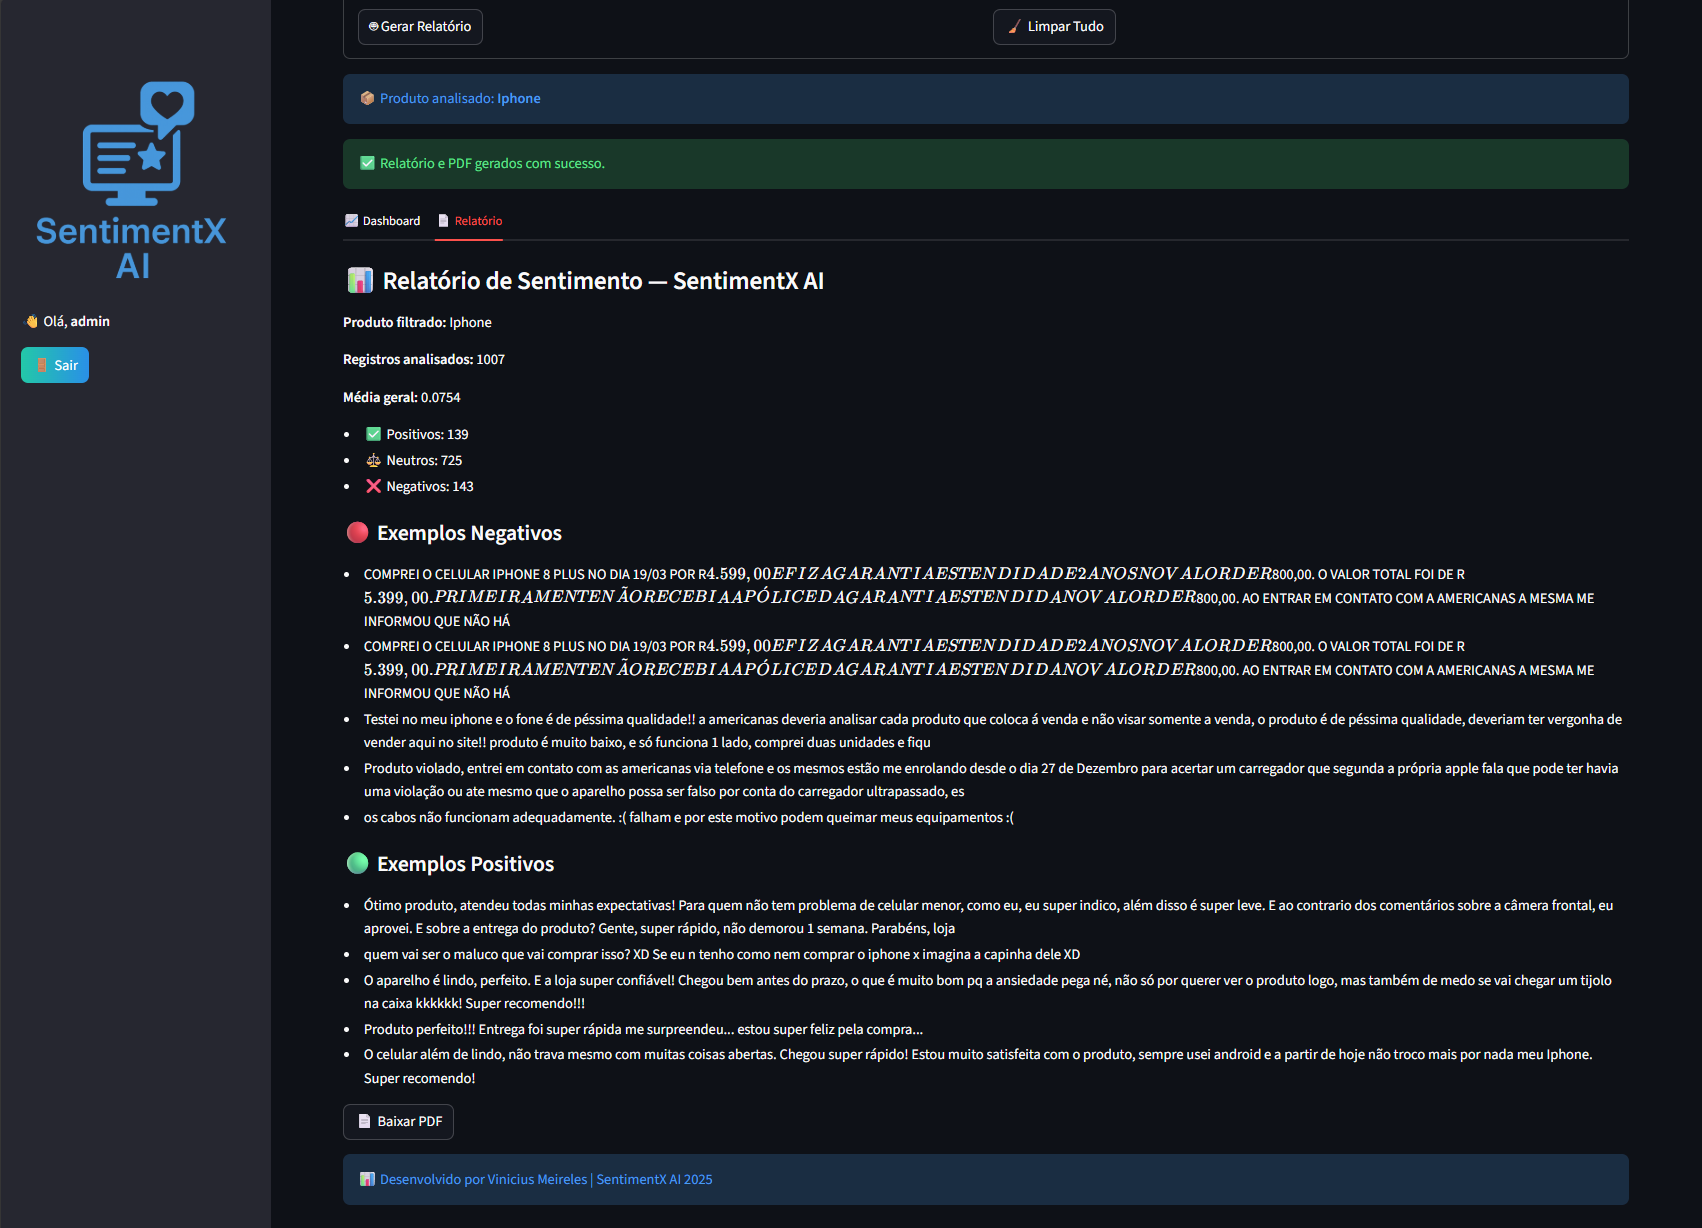The image size is (1702, 1228).
Task: Click the chart icon in the footer banner
Action: click(367, 1179)
